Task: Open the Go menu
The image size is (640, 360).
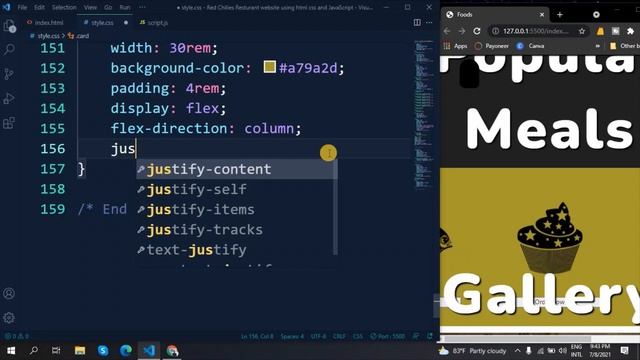Action: (x=108, y=7)
